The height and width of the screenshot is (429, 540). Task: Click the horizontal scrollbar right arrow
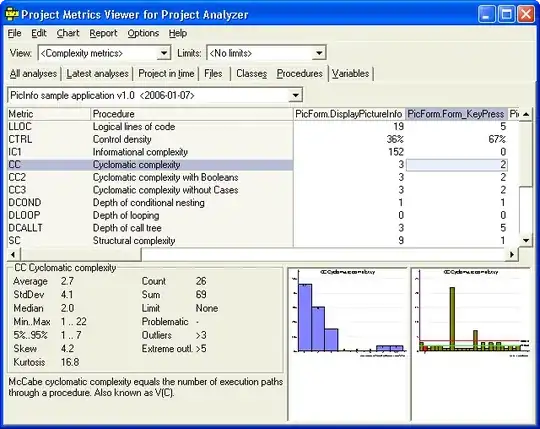512,254
